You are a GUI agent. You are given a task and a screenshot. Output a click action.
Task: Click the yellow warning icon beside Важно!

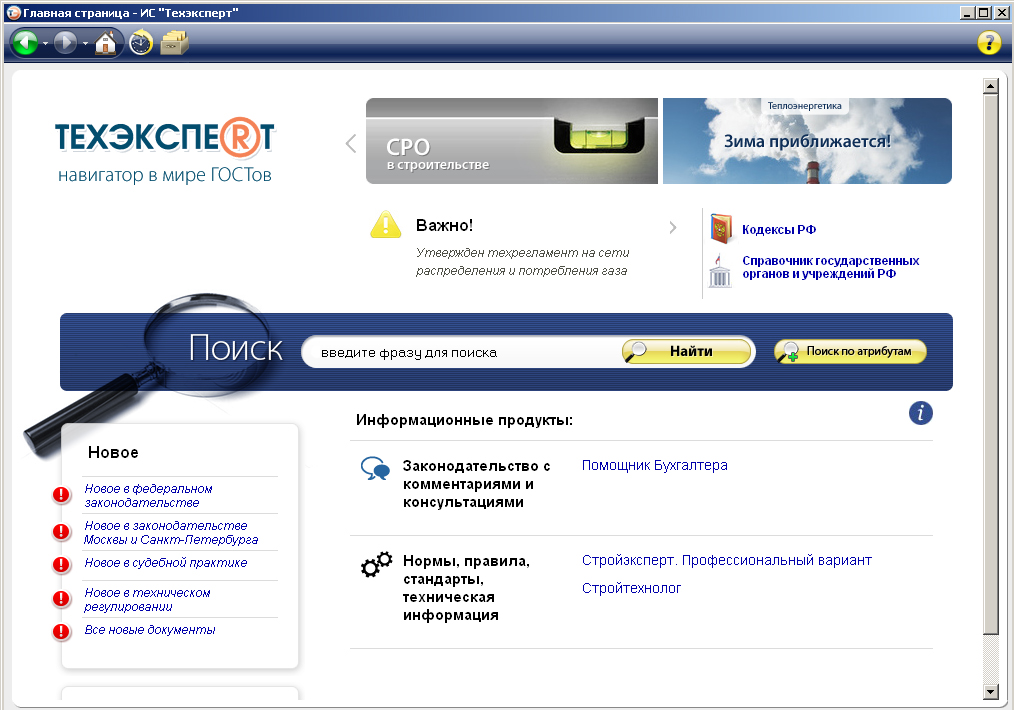(385, 224)
